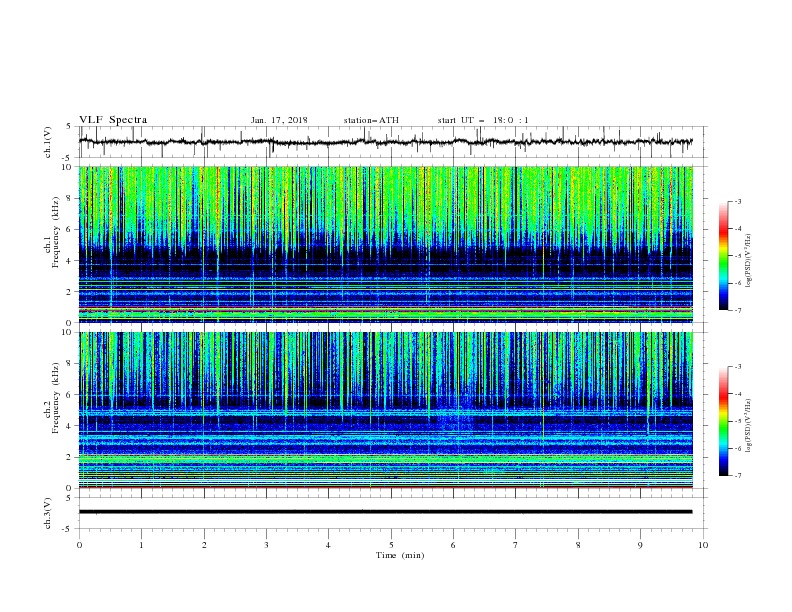Screen dimensions: 792x612
Task: Click the time axis tick label '9'
Action: point(640,545)
